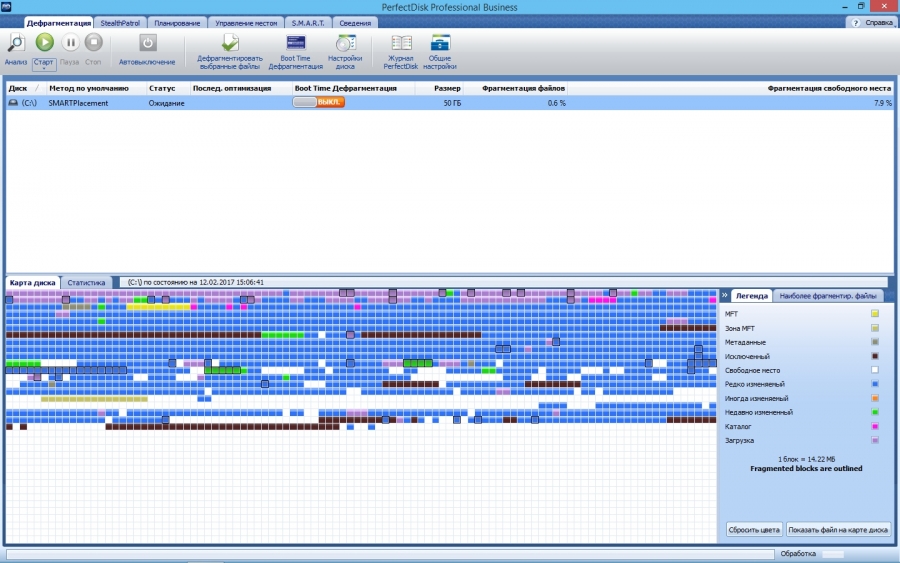The image size is (900, 563).
Task: Sort drives by the Диск column header
Action: 18,88
